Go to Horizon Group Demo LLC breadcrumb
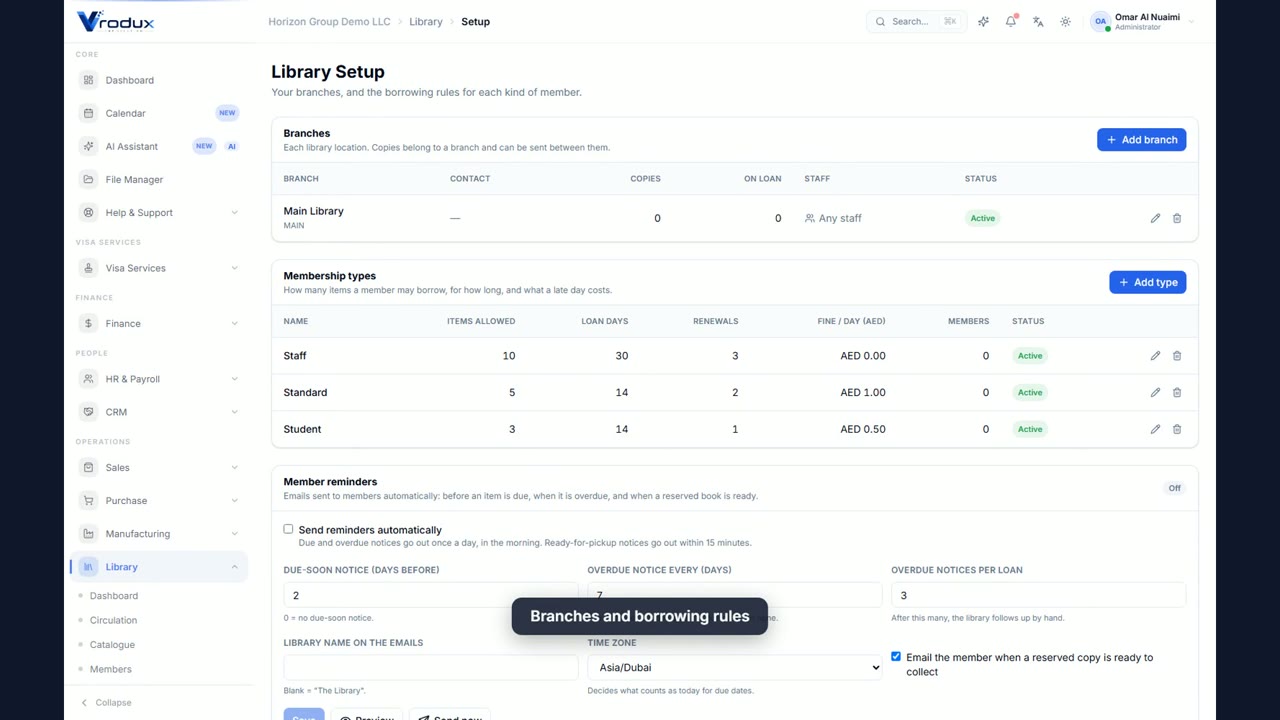 pyautogui.click(x=329, y=21)
